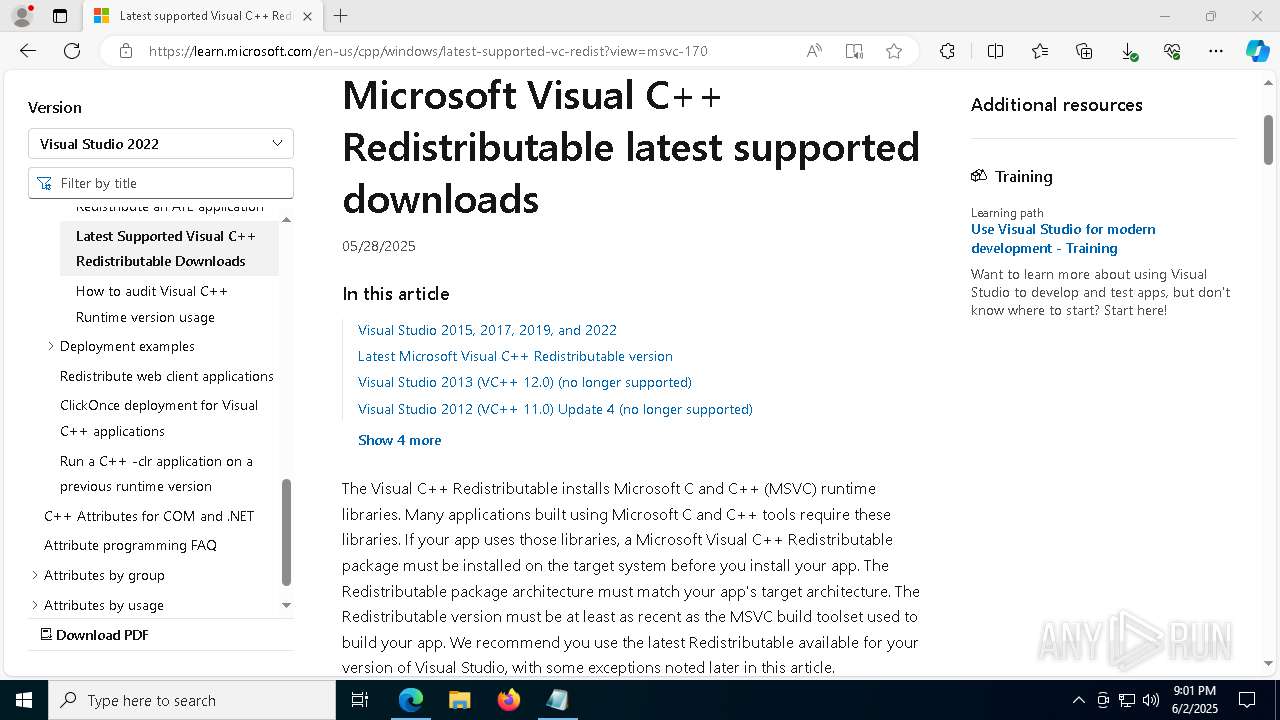Image resolution: width=1280 pixels, height=720 pixels.
Task: Add page to favorites star icon
Action: 894,51
